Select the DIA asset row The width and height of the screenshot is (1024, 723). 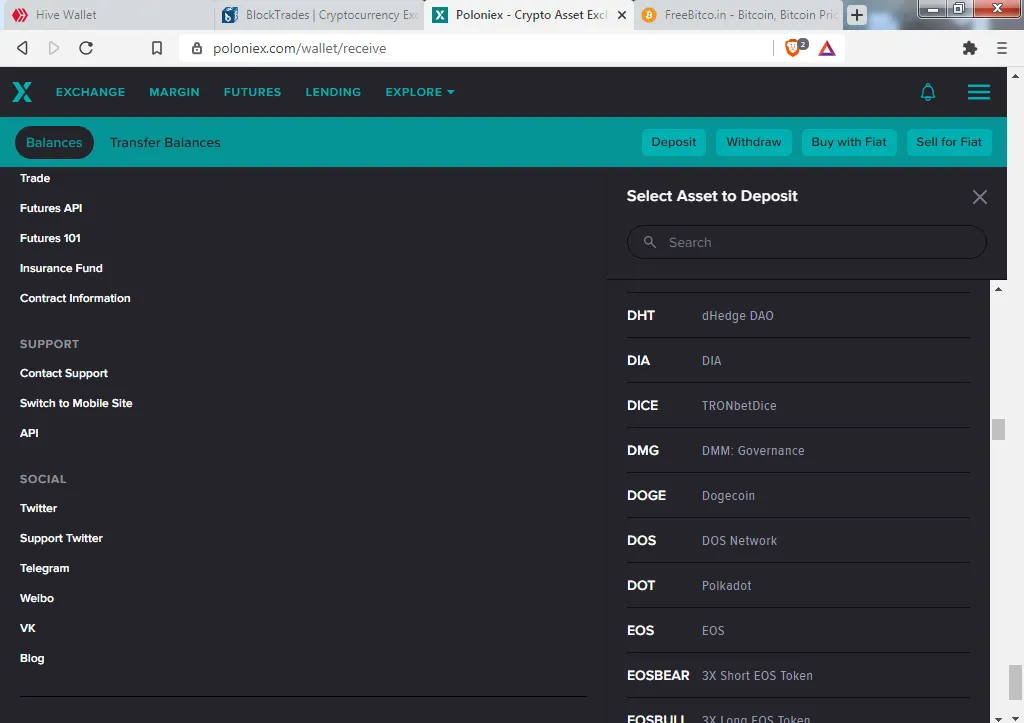(x=798, y=361)
